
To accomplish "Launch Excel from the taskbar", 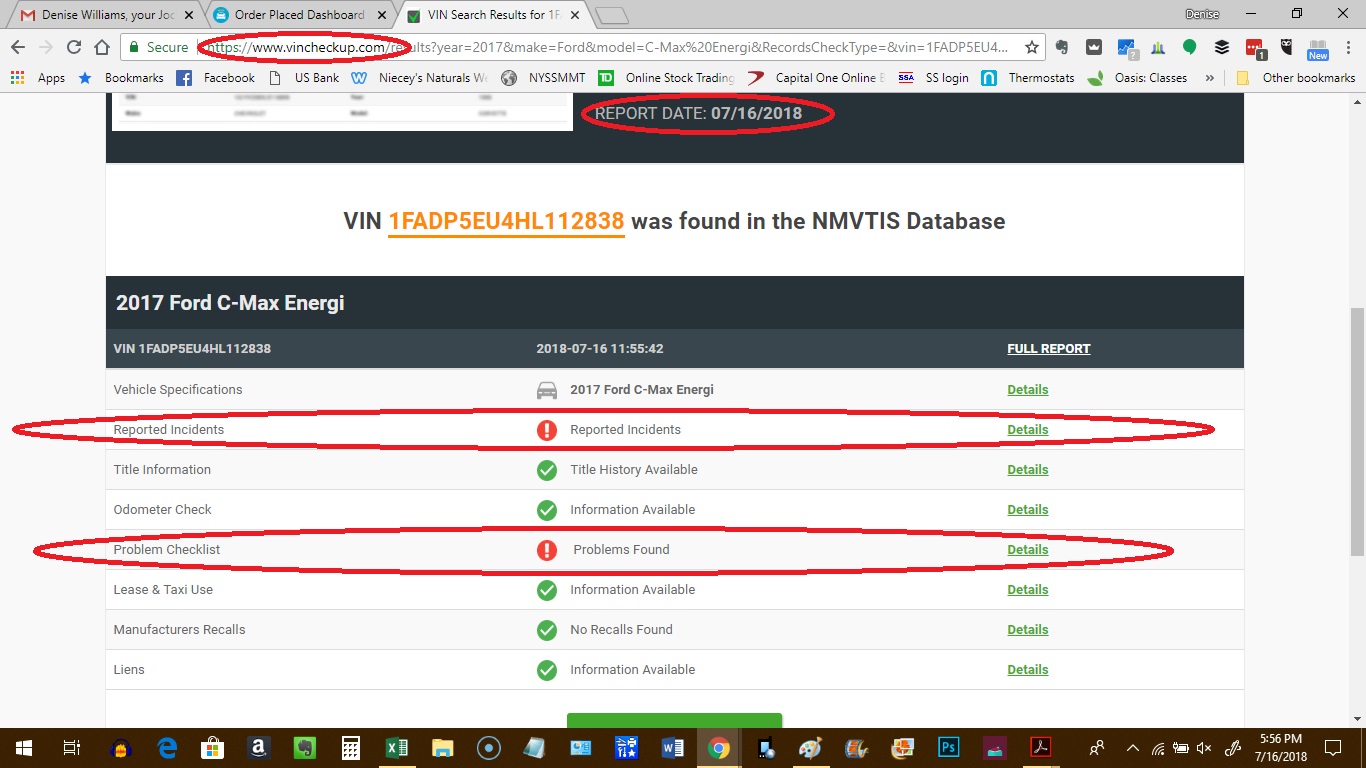I will pos(397,747).
